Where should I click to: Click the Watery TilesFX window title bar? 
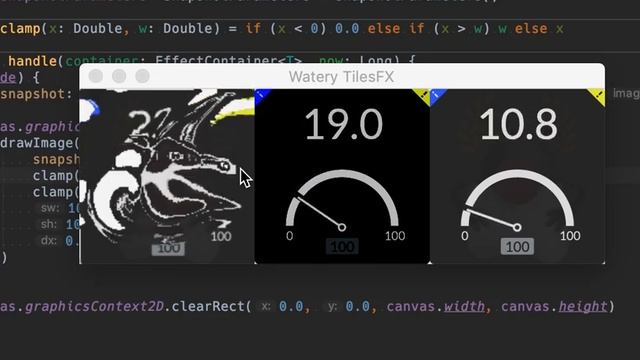[x=342, y=76]
